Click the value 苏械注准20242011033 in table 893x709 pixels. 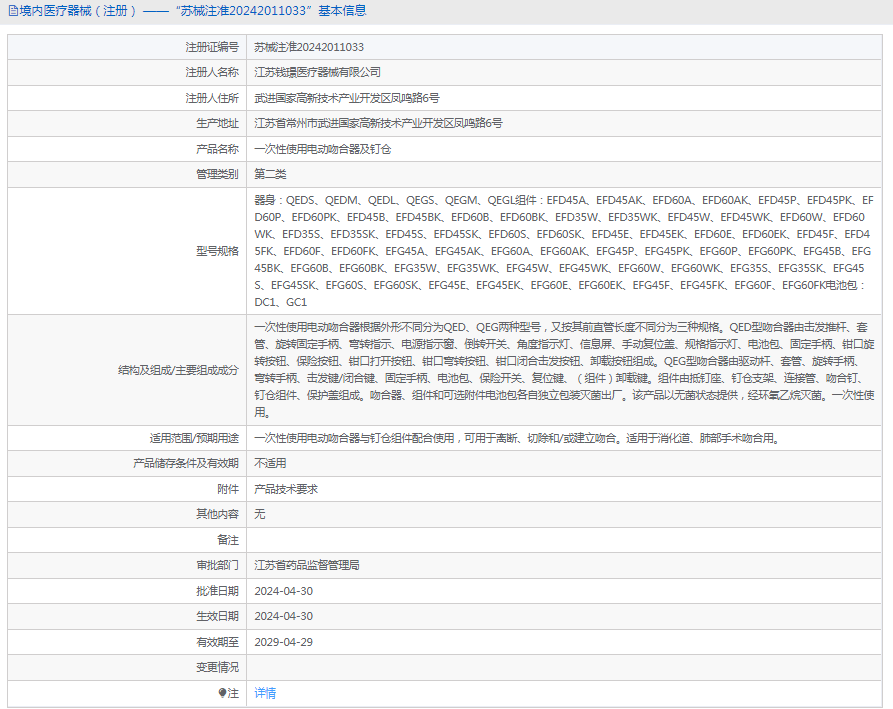(x=309, y=47)
